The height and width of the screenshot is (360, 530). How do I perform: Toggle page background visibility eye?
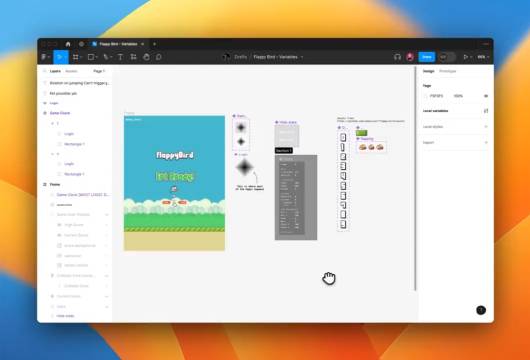486,96
